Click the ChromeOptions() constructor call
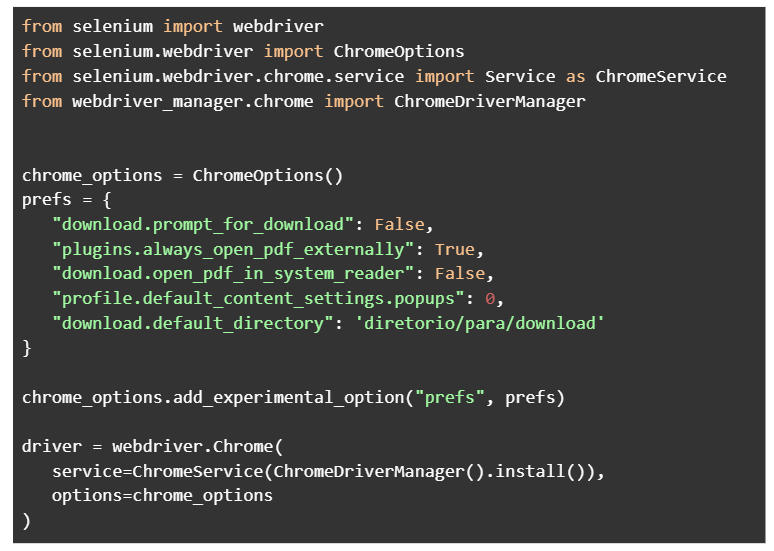This screenshot has width=774, height=551. point(268,175)
